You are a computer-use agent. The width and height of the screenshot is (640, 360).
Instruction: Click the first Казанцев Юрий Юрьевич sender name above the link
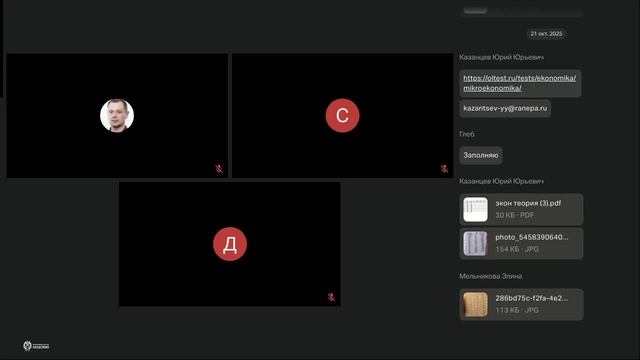point(502,57)
